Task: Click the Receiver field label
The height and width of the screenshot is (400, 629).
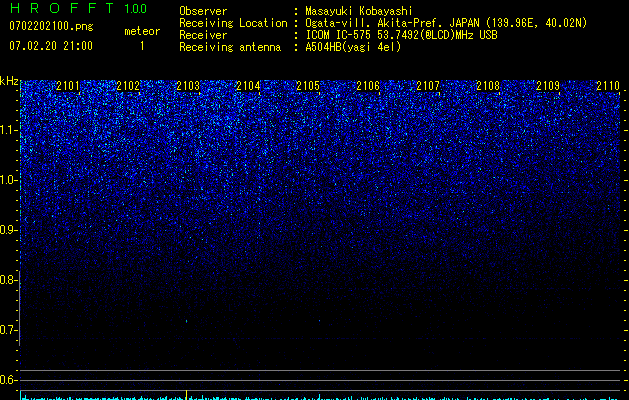Action: (203, 35)
